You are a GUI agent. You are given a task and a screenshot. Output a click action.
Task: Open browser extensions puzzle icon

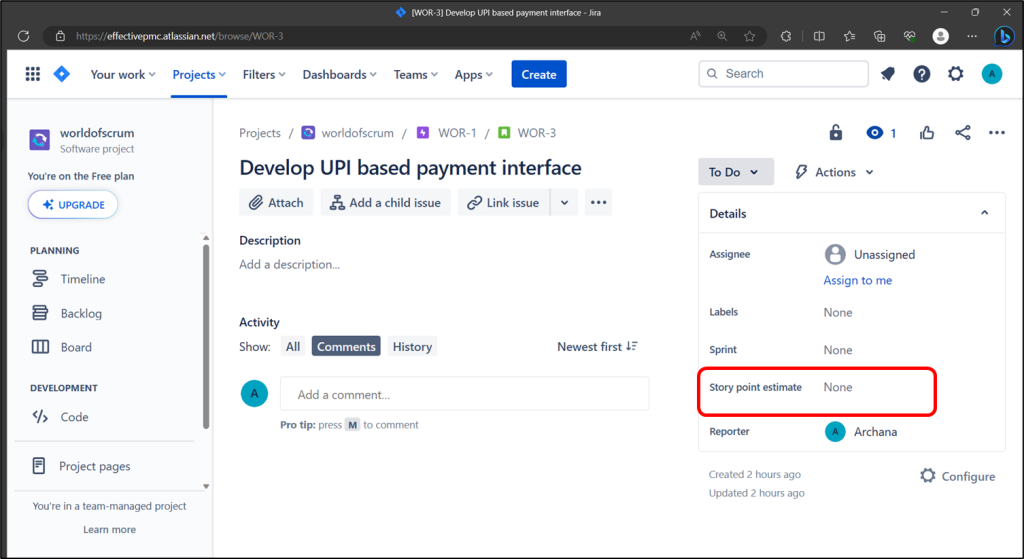coord(786,36)
